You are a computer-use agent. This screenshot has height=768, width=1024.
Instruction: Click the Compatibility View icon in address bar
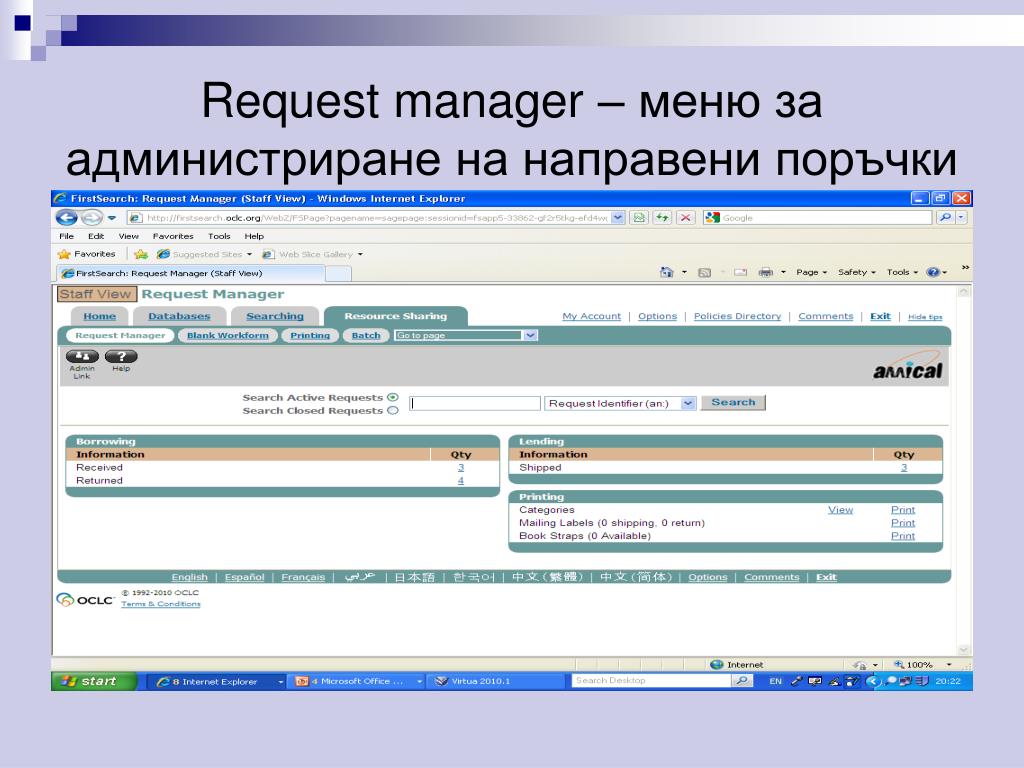[639, 217]
